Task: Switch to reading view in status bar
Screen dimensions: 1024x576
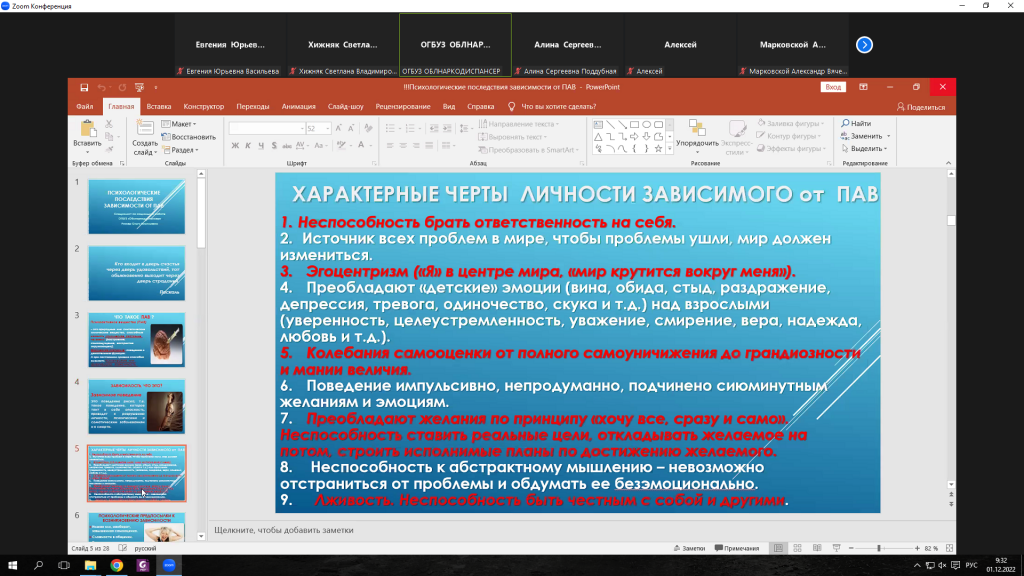Action: pyautogui.click(x=817, y=549)
